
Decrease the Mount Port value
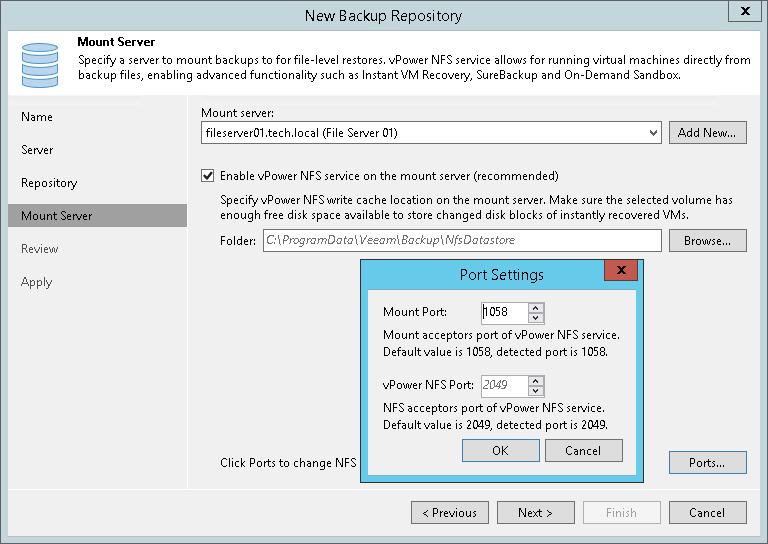click(x=536, y=317)
